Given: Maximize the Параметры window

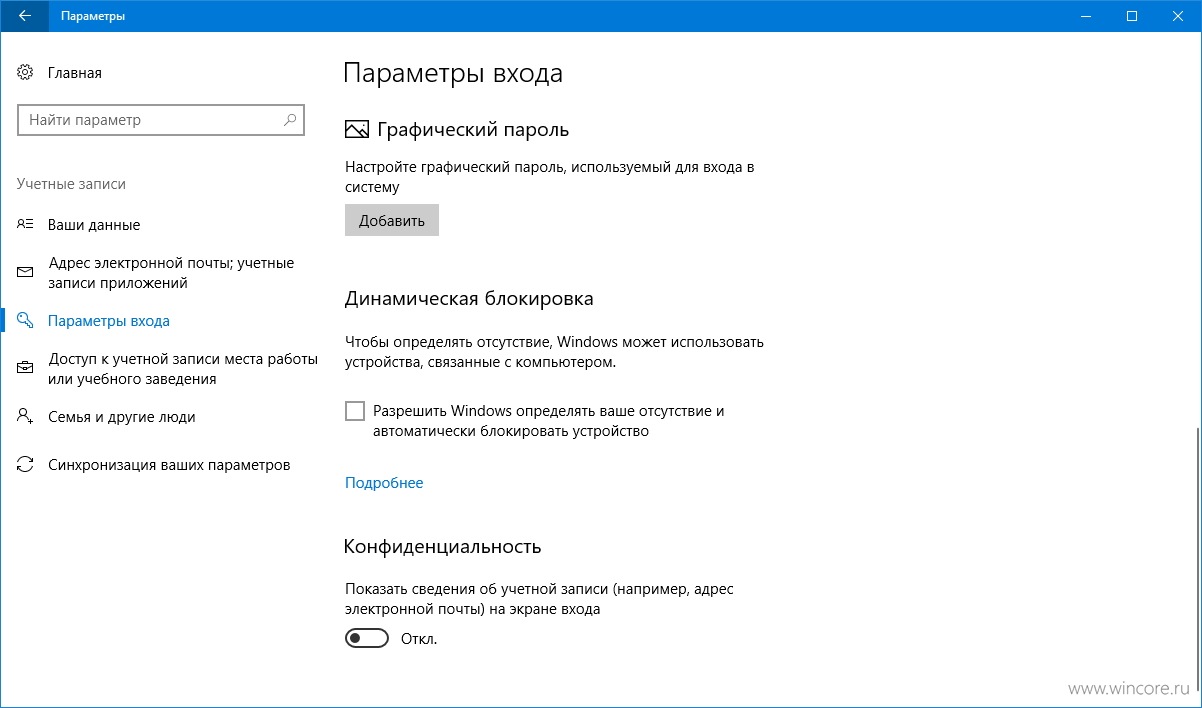Looking at the screenshot, I should coord(1132,16).
